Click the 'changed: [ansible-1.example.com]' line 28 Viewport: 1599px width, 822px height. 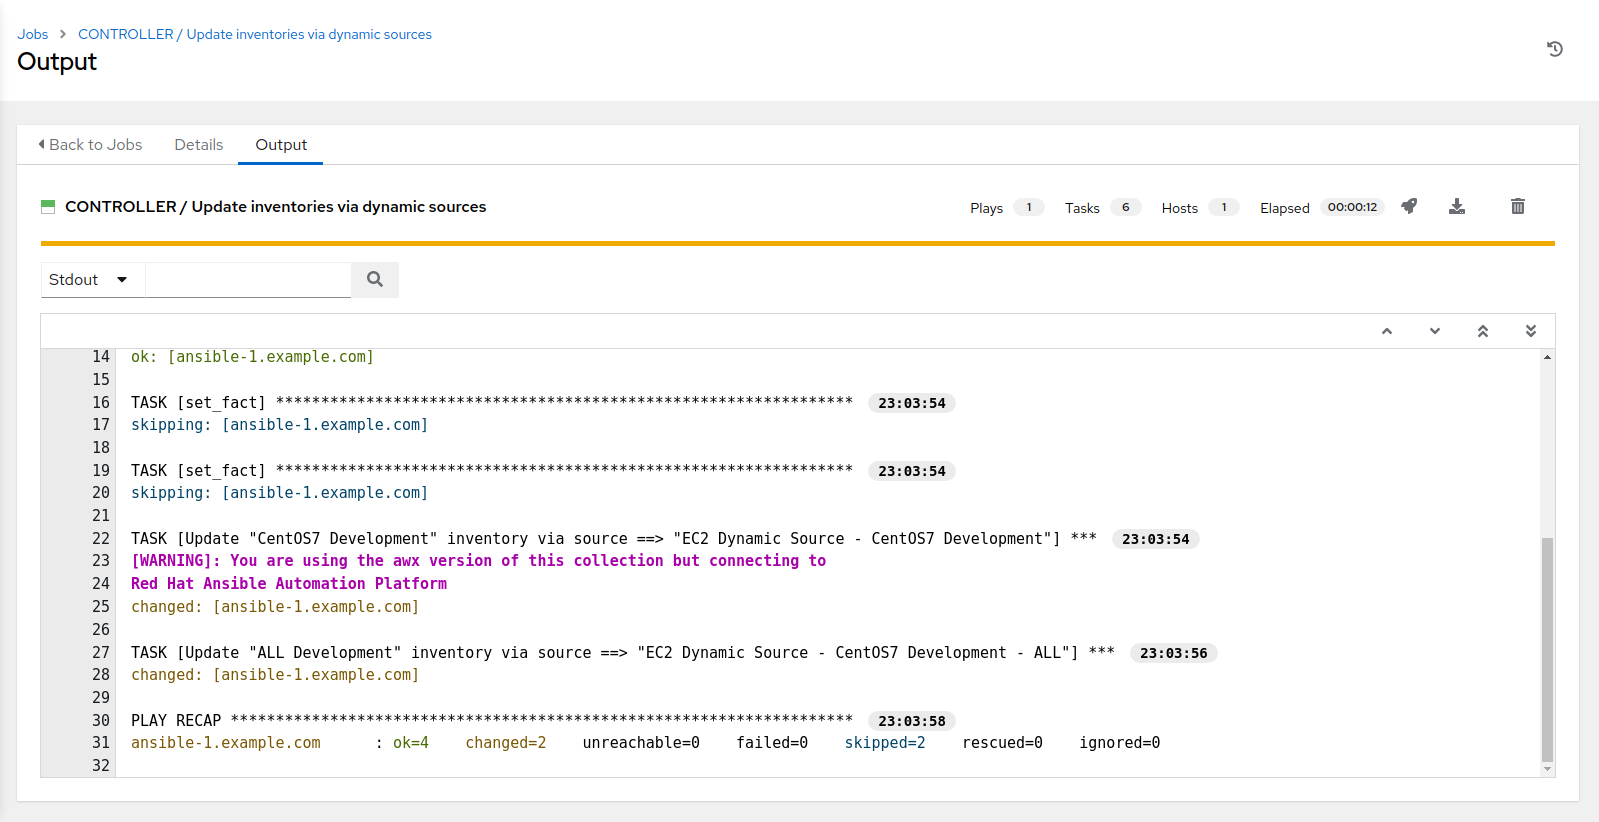pos(275,675)
